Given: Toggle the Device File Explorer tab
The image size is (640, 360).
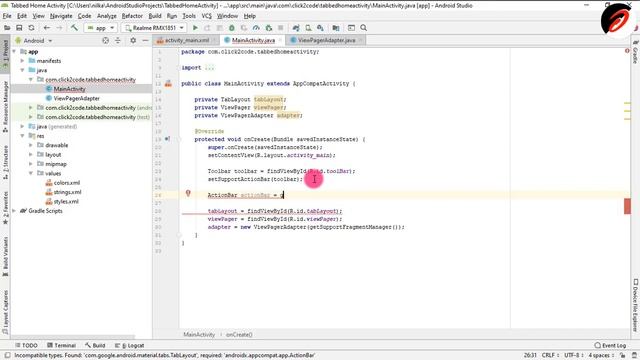Looking at the screenshot, I should click(x=636, y=305).
